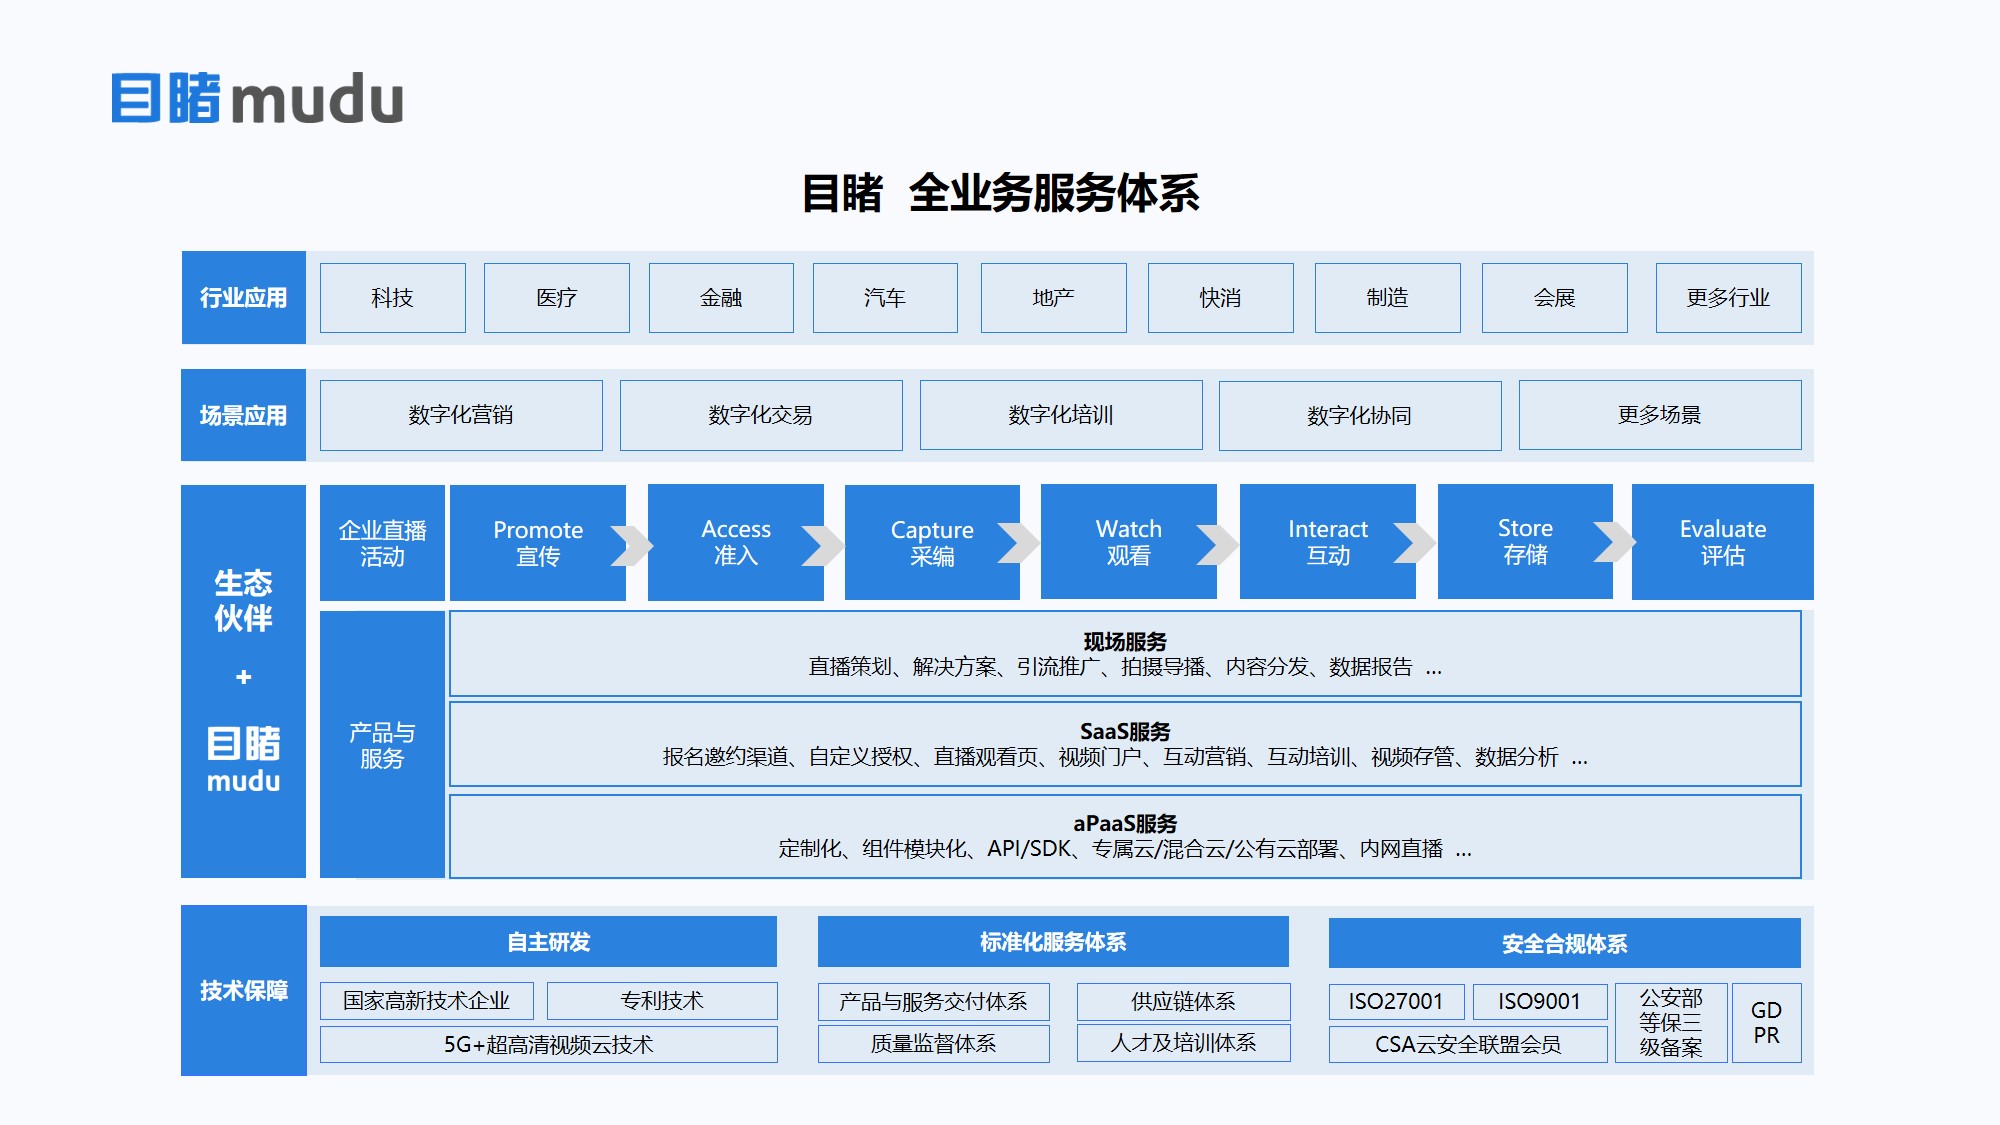The width and height of the screenshot is (2000, 1125).
Task: Click the 目睹 全业务服务体系 title
Action: coord(1000,192)
